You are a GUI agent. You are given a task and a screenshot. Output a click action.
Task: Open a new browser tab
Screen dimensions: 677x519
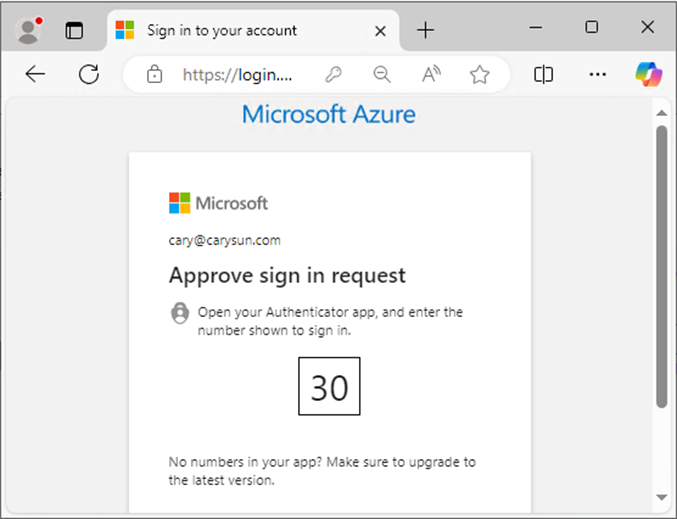pyautogui.click(x=425, y=30)
